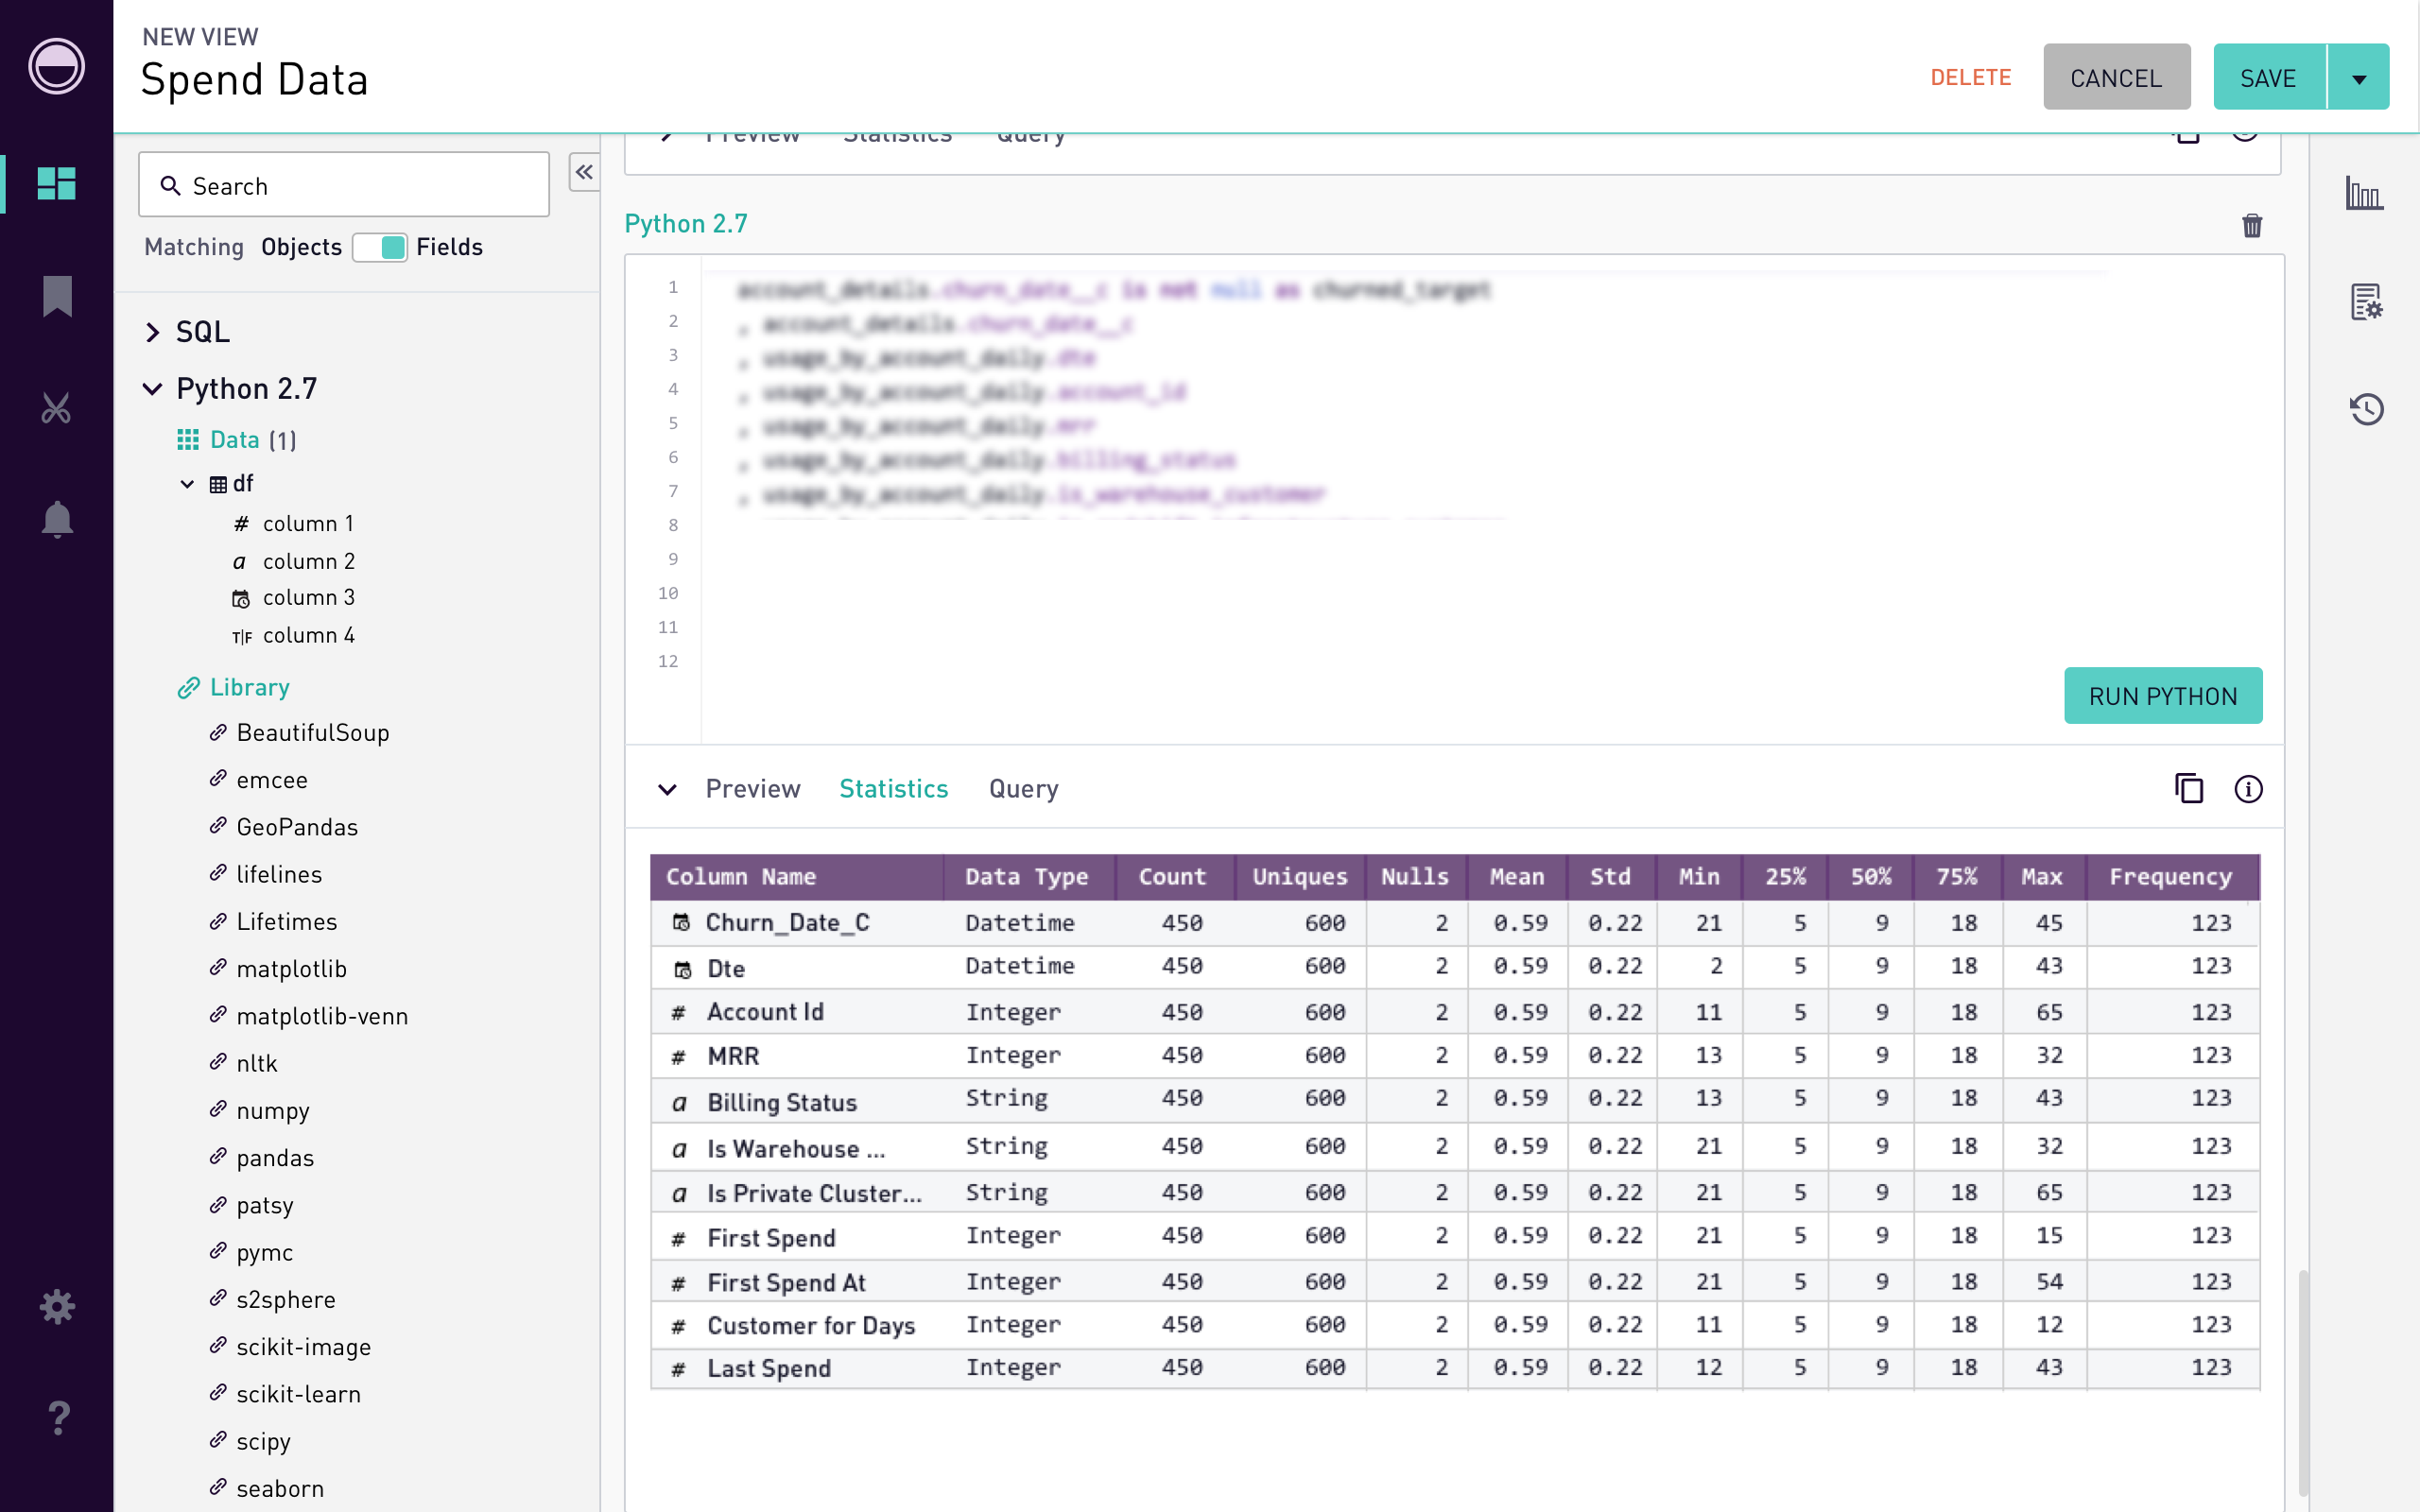Select the lifelines library

(x=279, y=874)
